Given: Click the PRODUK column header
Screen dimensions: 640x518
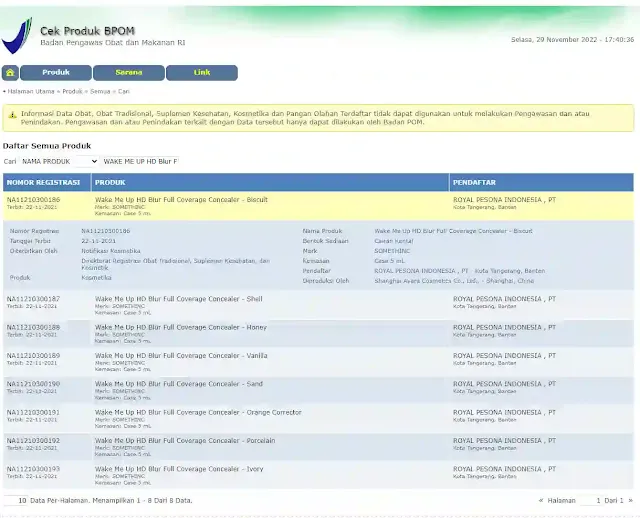Looking at the screenshot, I should click(270, 182).
